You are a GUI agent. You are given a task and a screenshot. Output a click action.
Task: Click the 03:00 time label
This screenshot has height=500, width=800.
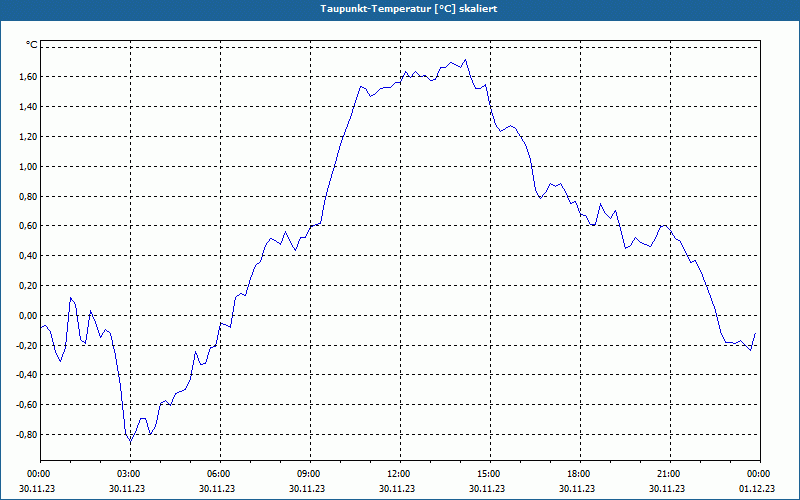[x=130, y=474]
